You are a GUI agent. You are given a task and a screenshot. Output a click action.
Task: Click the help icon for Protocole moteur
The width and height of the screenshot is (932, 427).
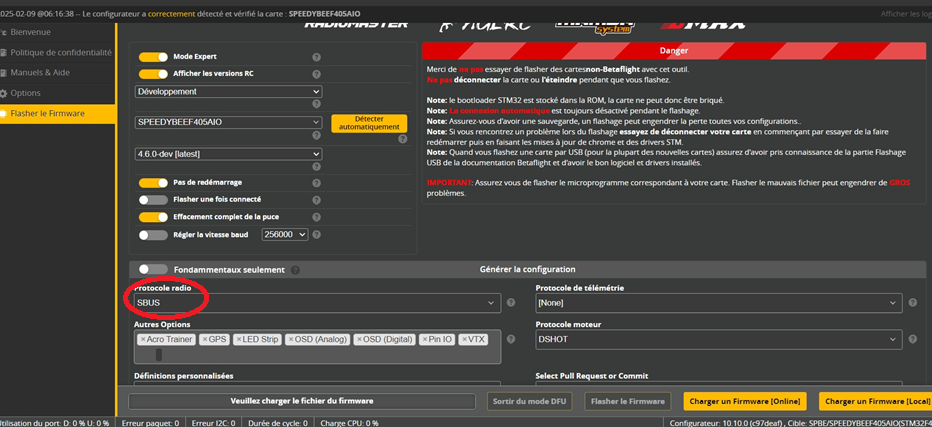click(912, 340)
